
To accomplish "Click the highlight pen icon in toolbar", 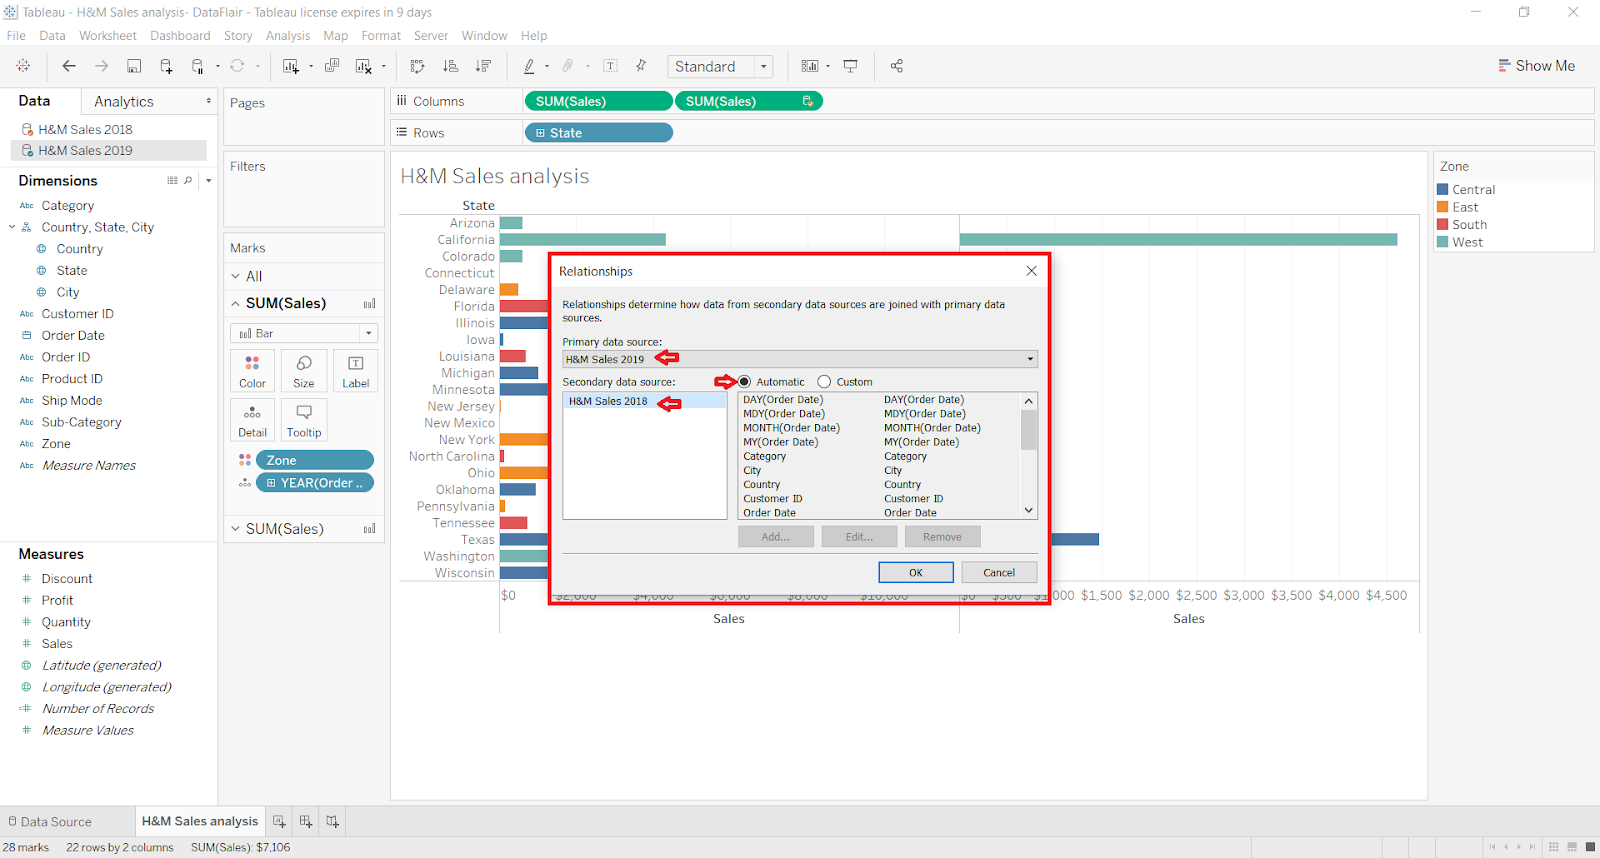I will click(x=529, y=66).
